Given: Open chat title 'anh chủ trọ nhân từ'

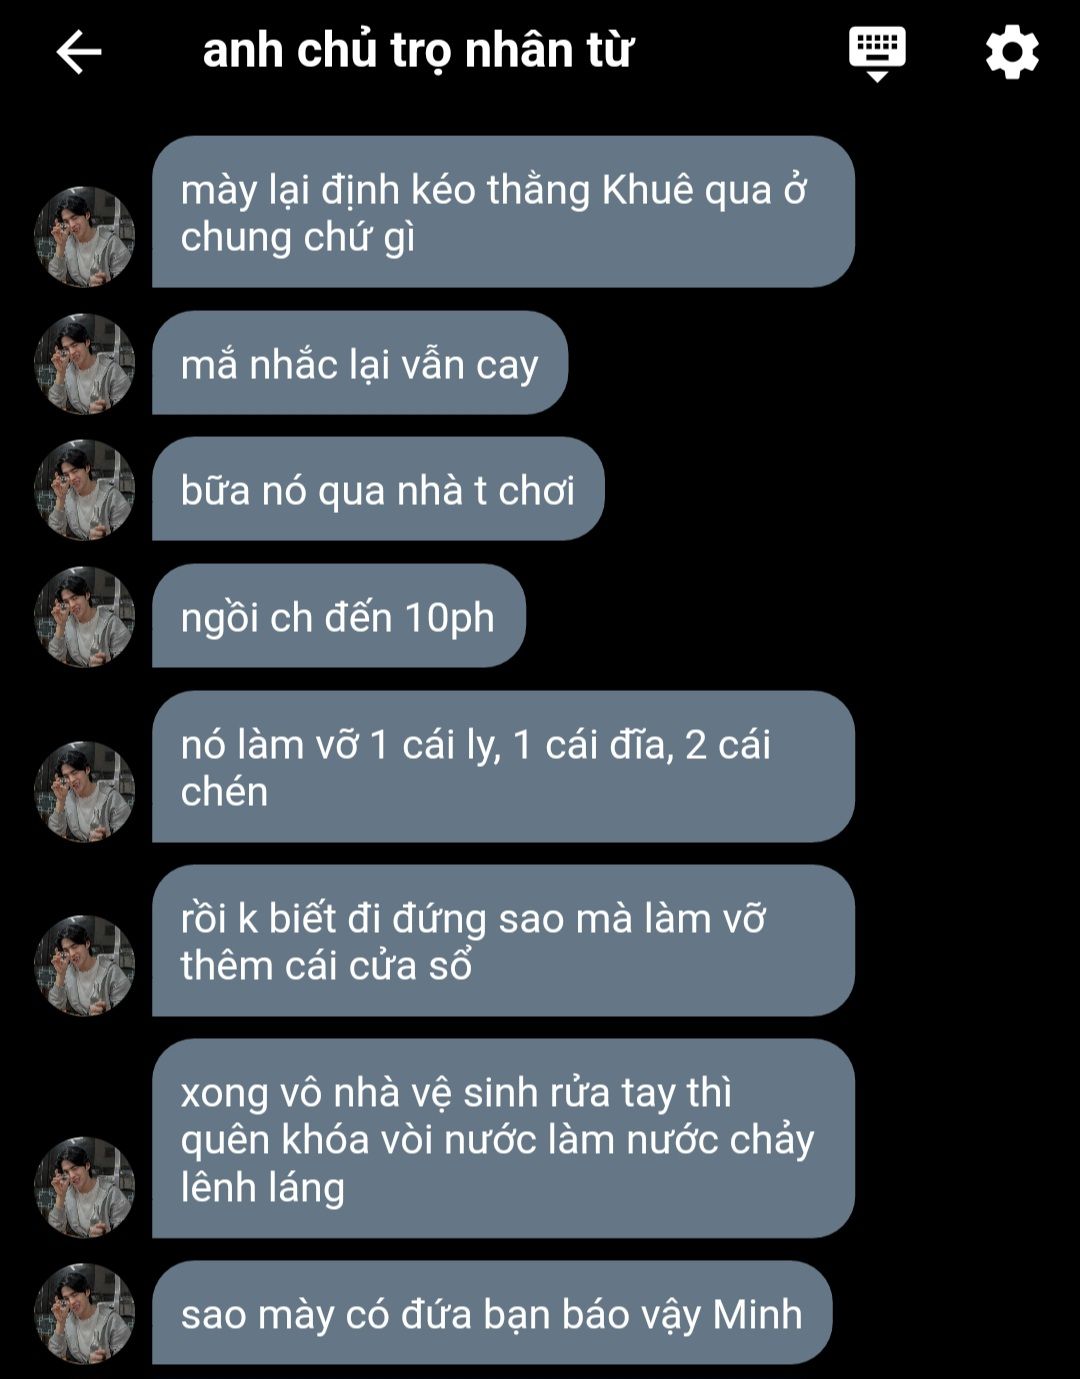Looking at the screenshot, I should click(418, 50).
